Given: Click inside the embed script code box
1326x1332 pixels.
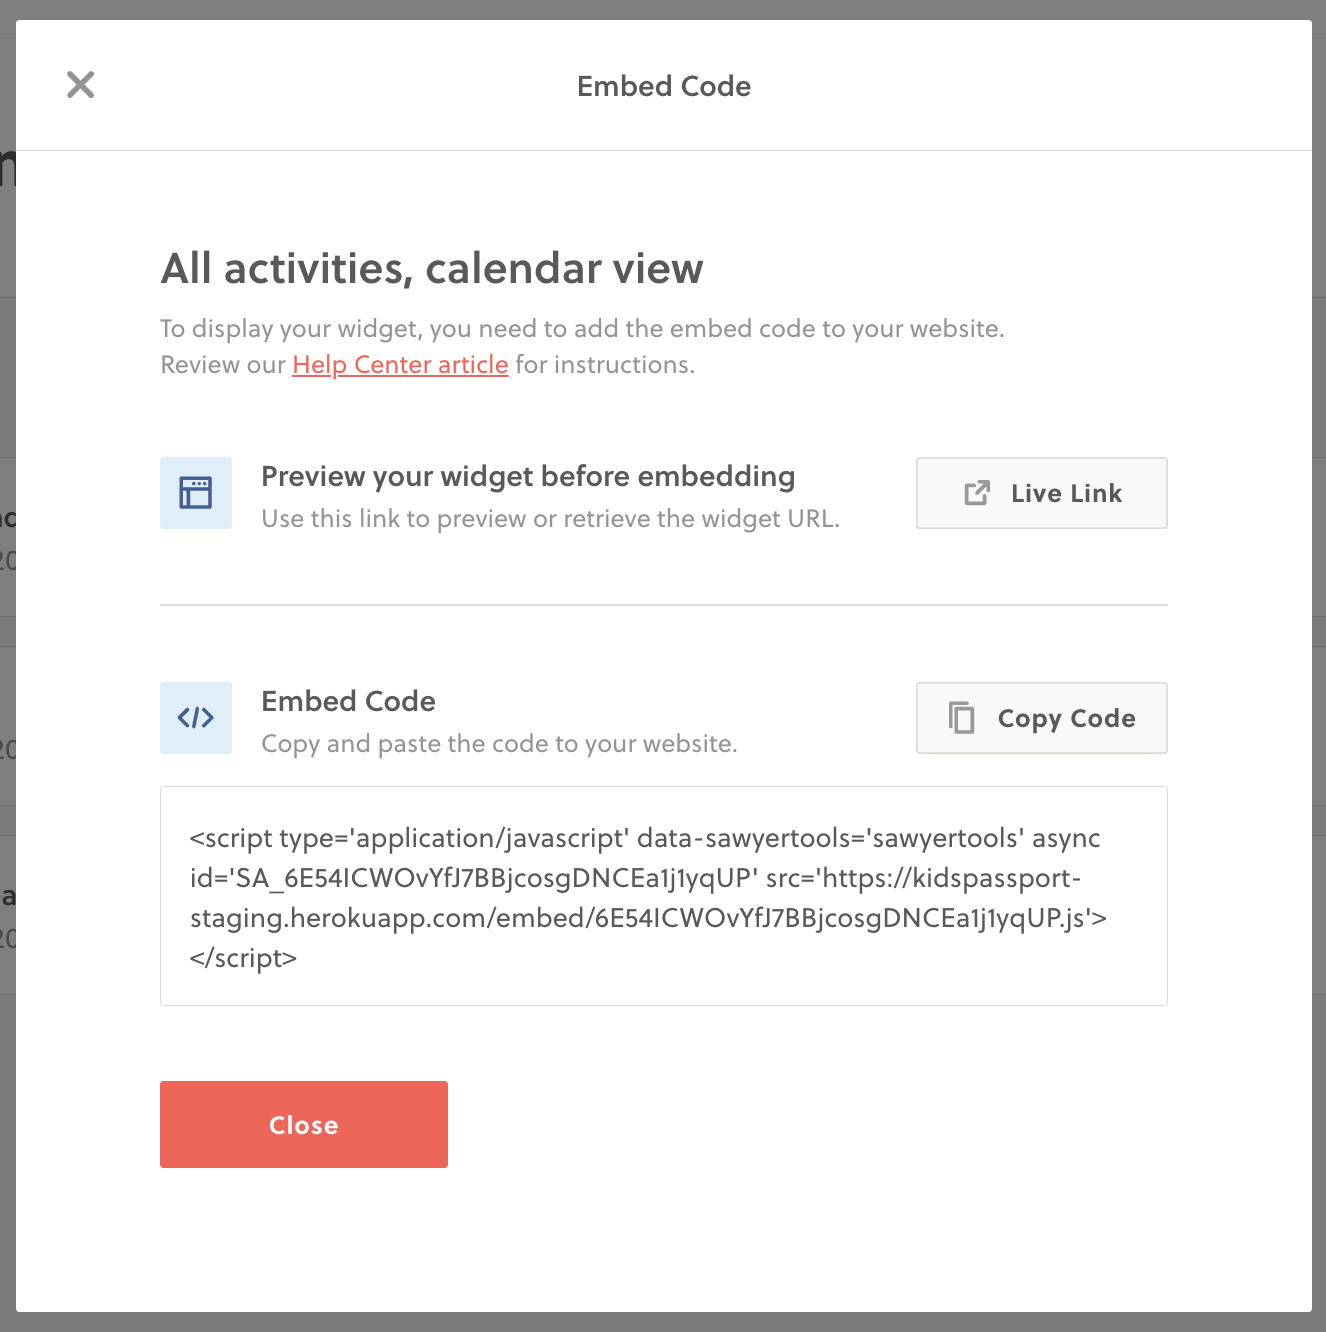Looking at the screenshot, I should point(664,896).
